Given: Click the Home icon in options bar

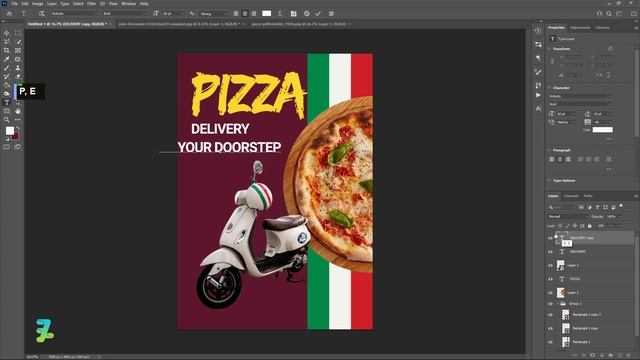Looking at the screenshot, I should pyautogui.click(x=9, y=13).
